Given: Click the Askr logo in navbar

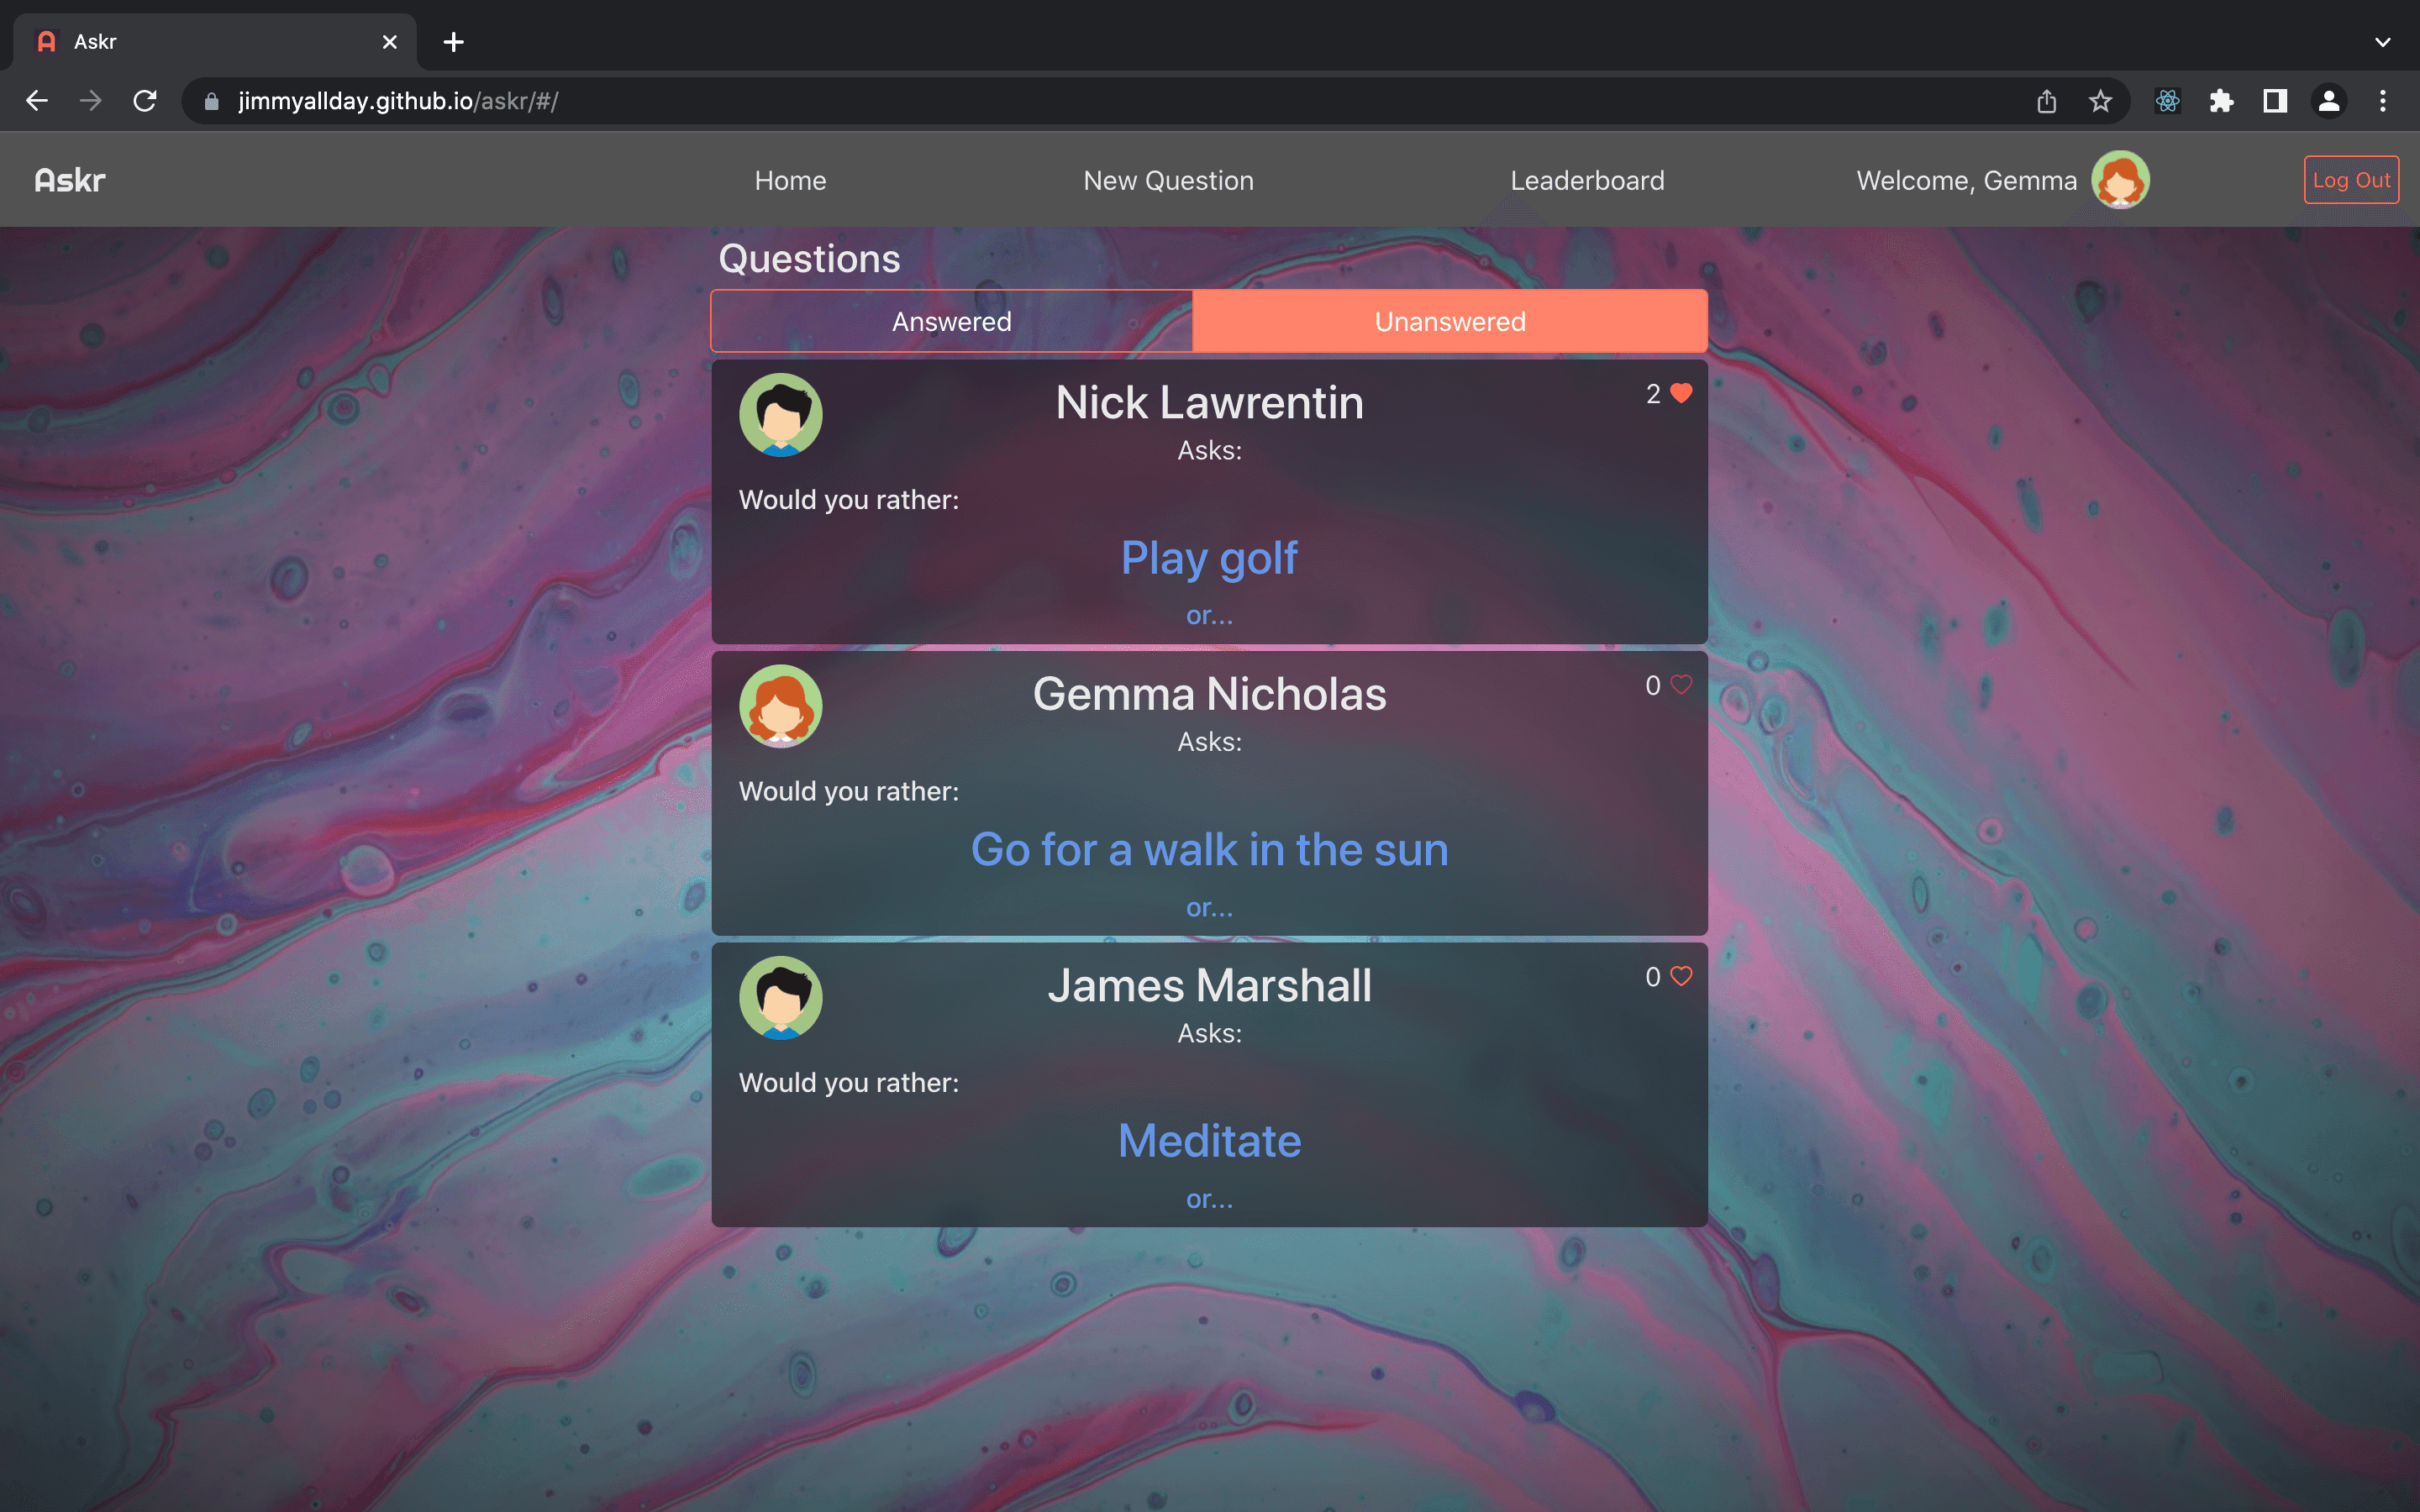Looking at the screenshot, I should 69,180.
